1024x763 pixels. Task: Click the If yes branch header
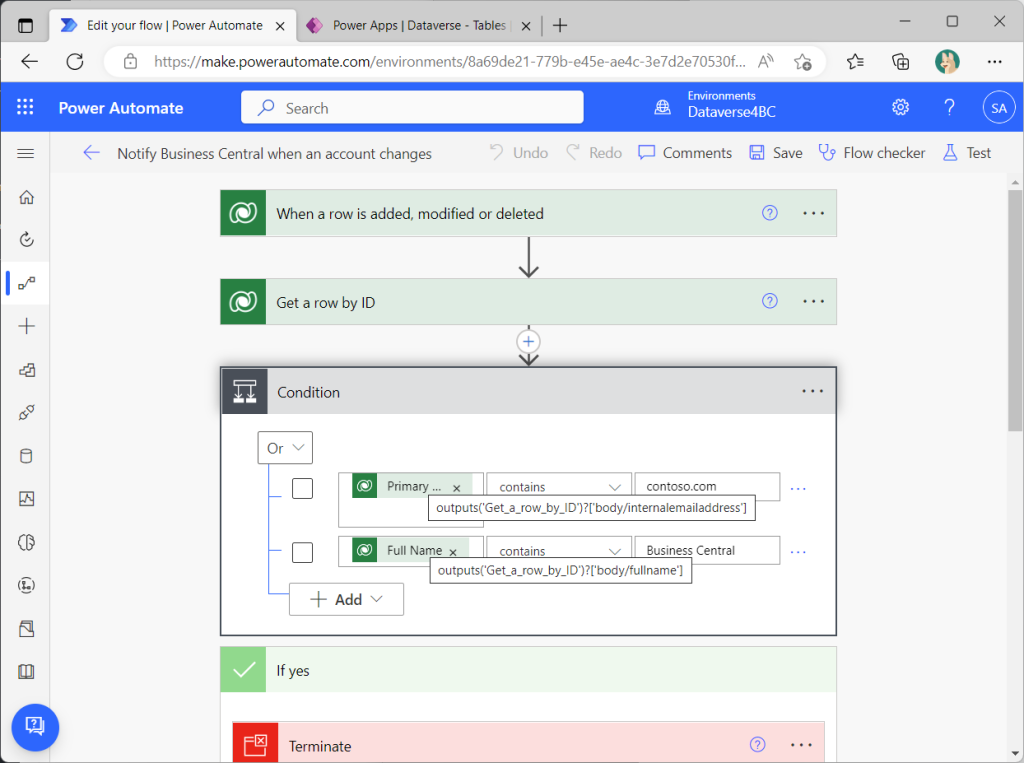tap(528, 670)
